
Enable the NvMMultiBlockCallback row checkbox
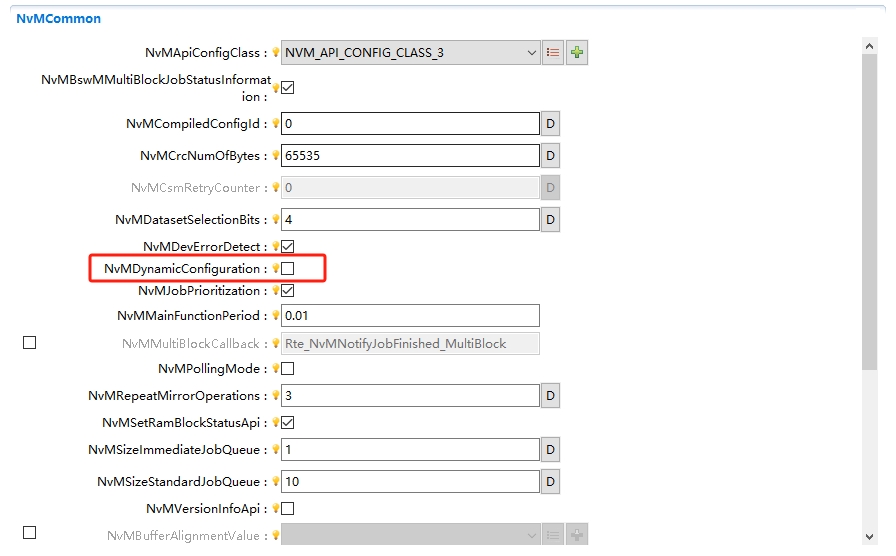coord(29,343)
